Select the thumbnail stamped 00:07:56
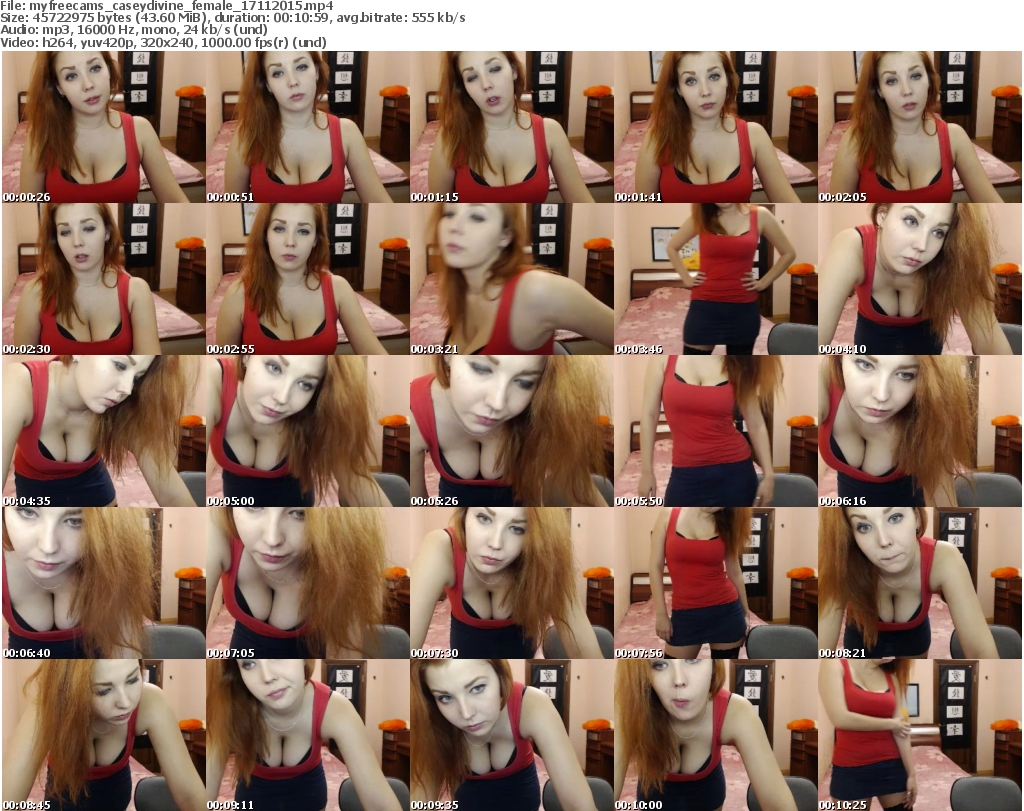This screenshot has height=811, width=1024. click(x=716, y=583)
